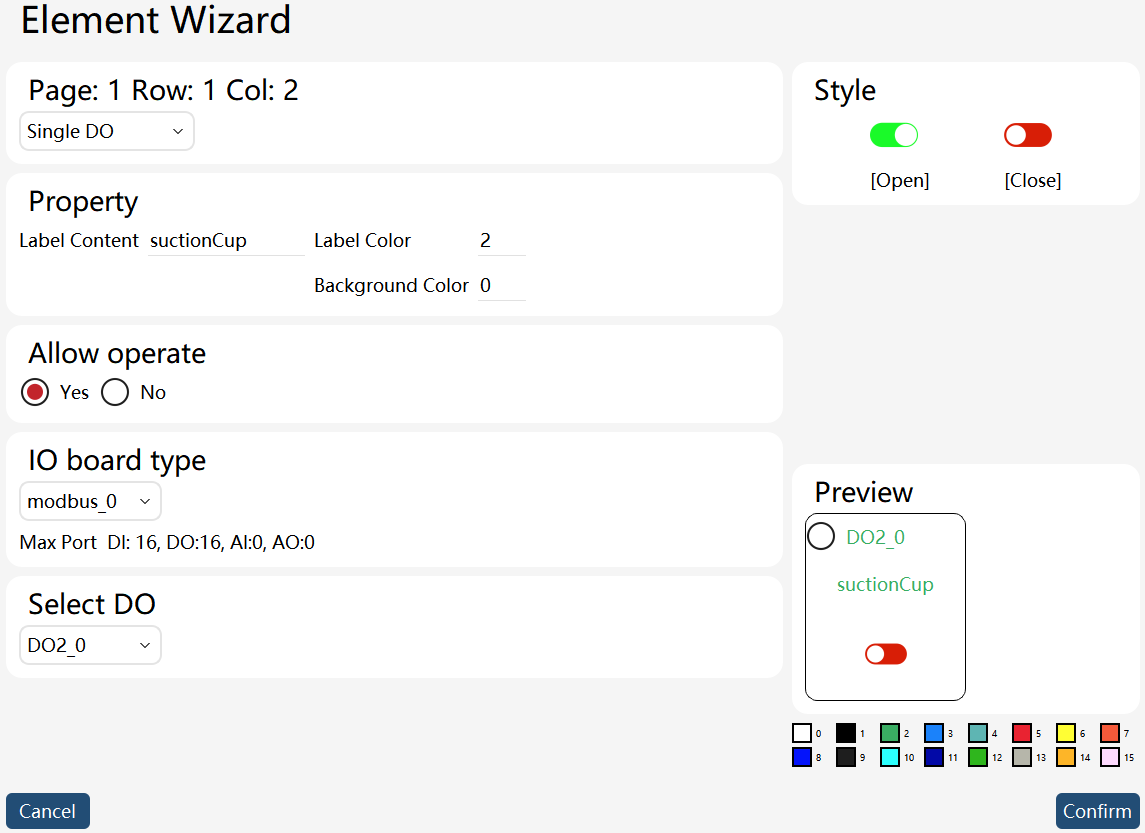Click the Background Color input field
This screenshot has width=1145, height=833.
(x=502, y=285)
